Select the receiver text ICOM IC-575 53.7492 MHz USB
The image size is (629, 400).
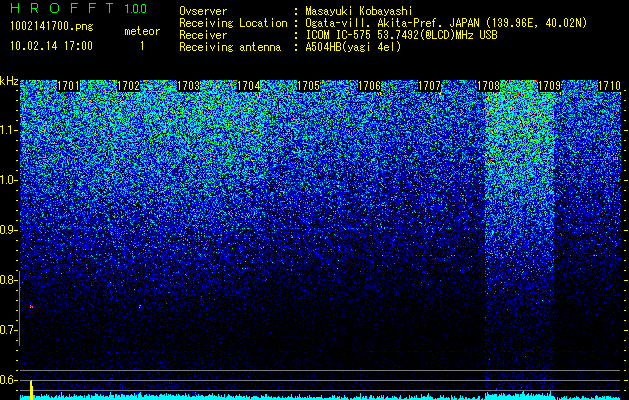tap(401, 35)
